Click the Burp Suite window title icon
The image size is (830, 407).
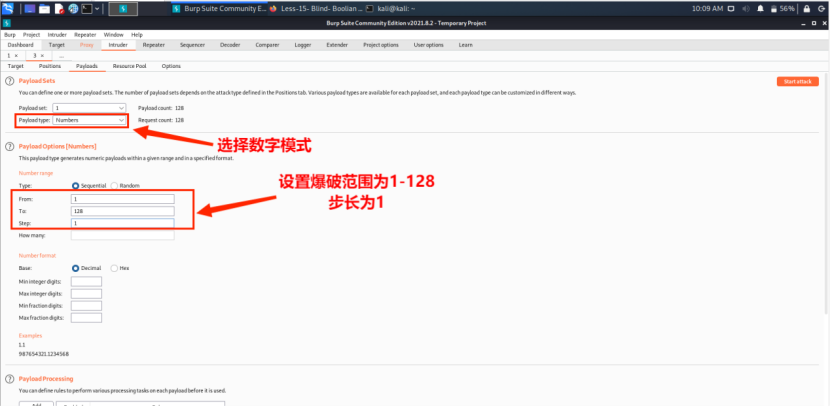(x=6, y=23)
